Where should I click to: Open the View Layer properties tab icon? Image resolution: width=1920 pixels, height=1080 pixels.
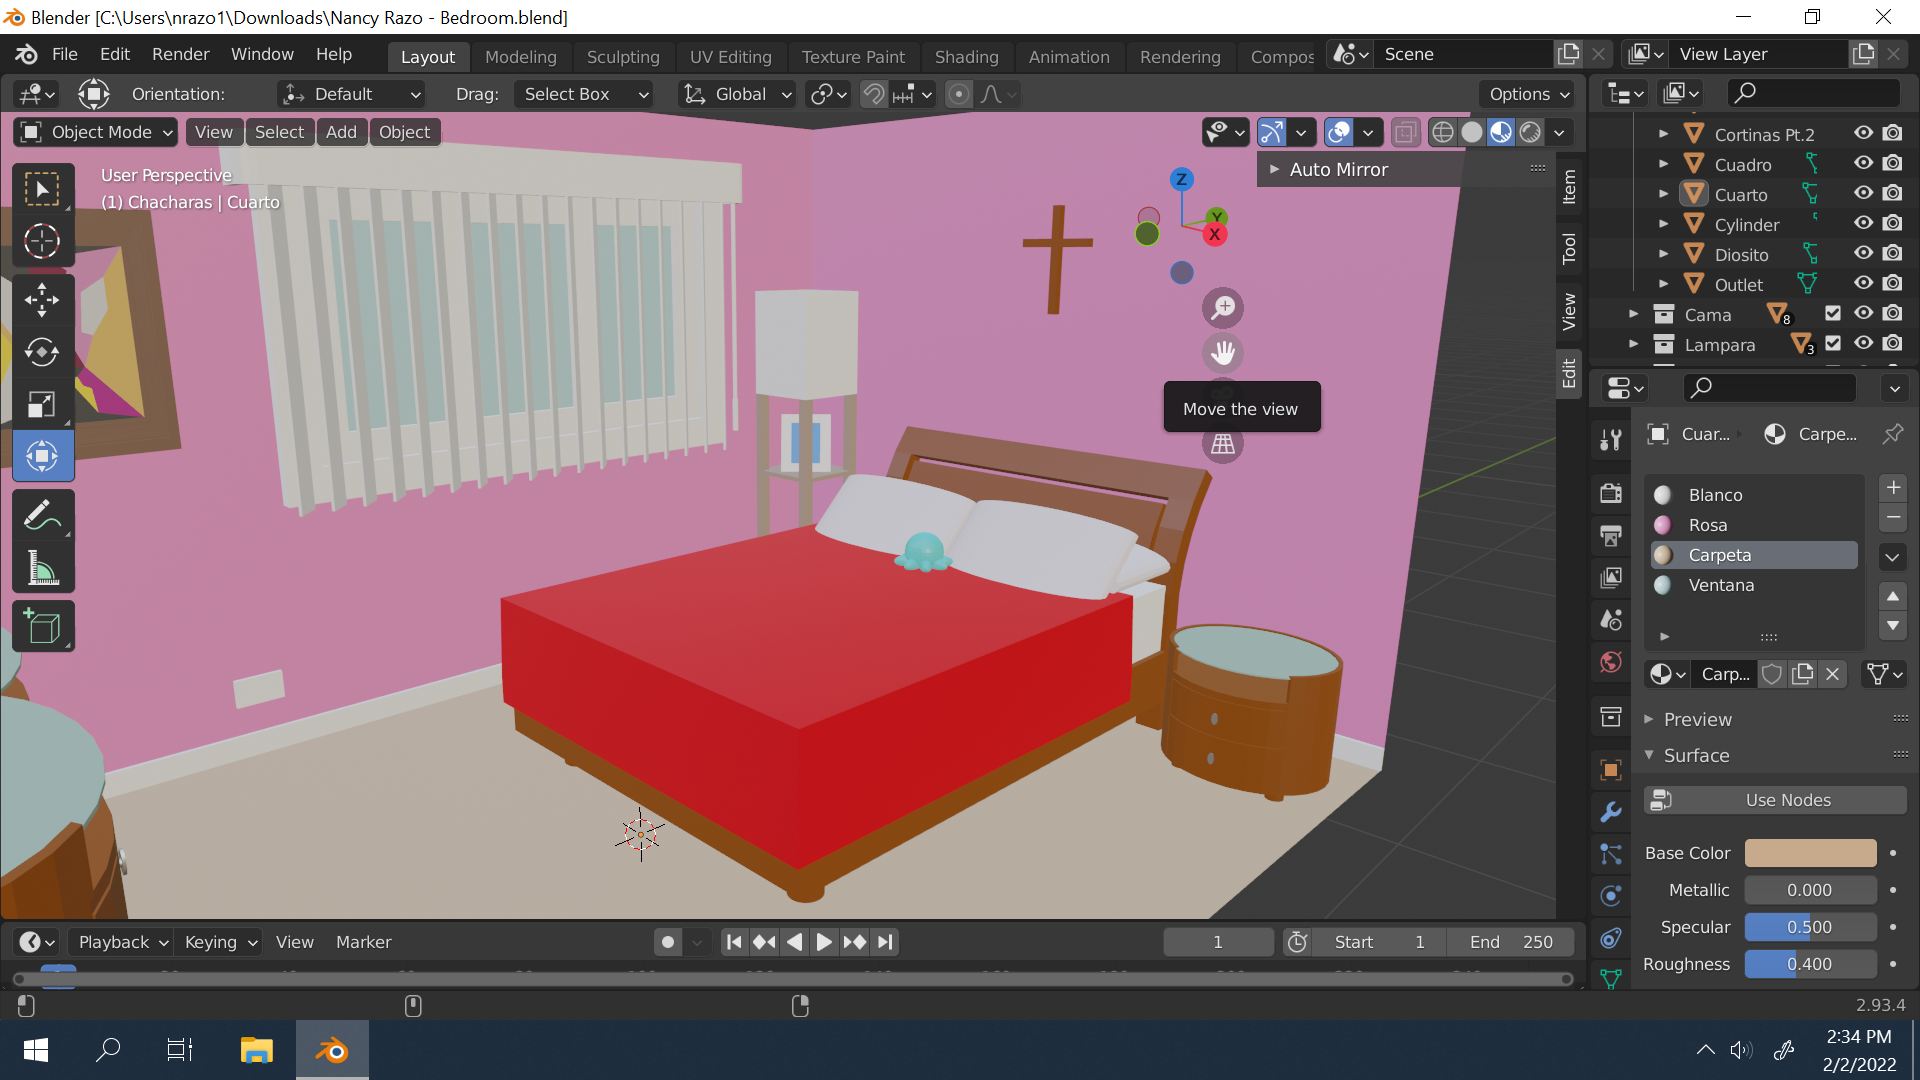coord(1610,577)
